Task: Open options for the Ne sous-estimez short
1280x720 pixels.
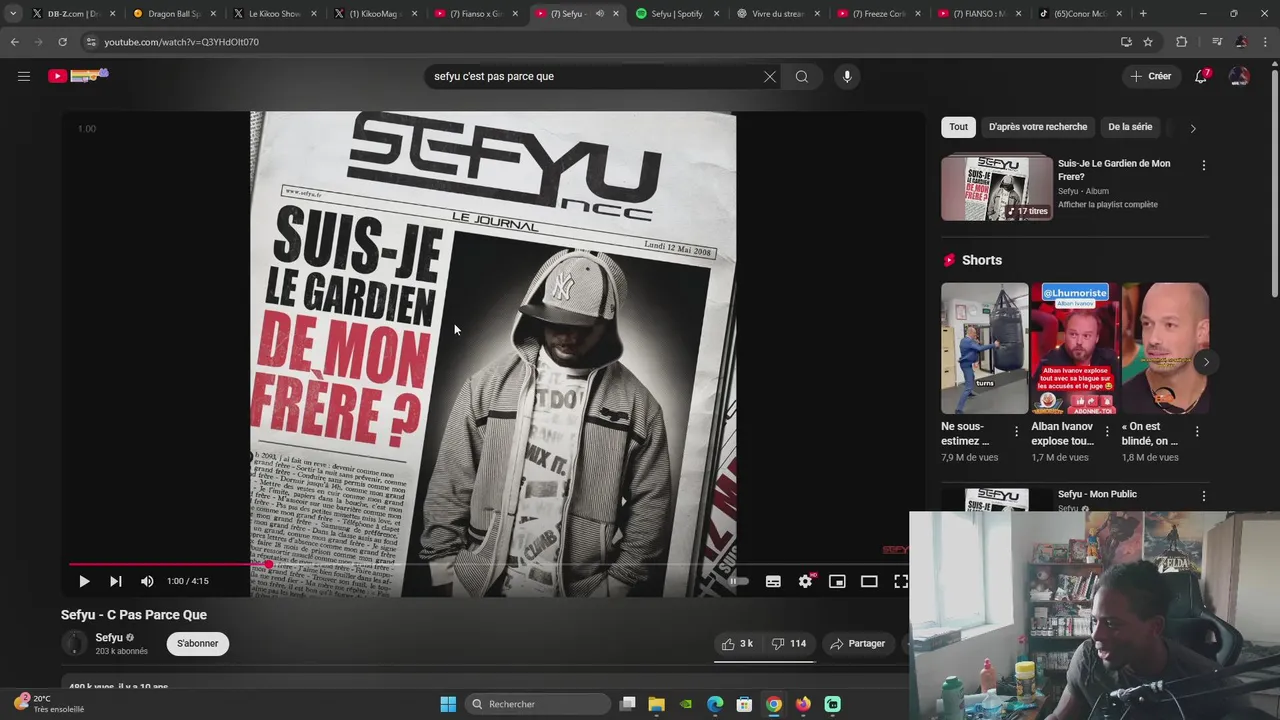Action: coord(1016,432)
